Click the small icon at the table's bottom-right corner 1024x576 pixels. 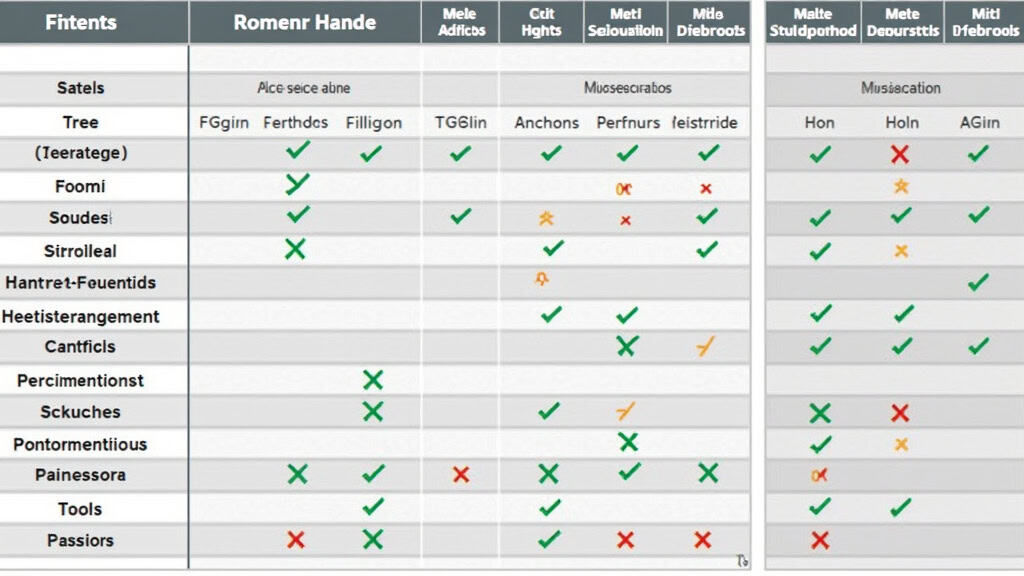pyautogui.click(x=741, y=561)
